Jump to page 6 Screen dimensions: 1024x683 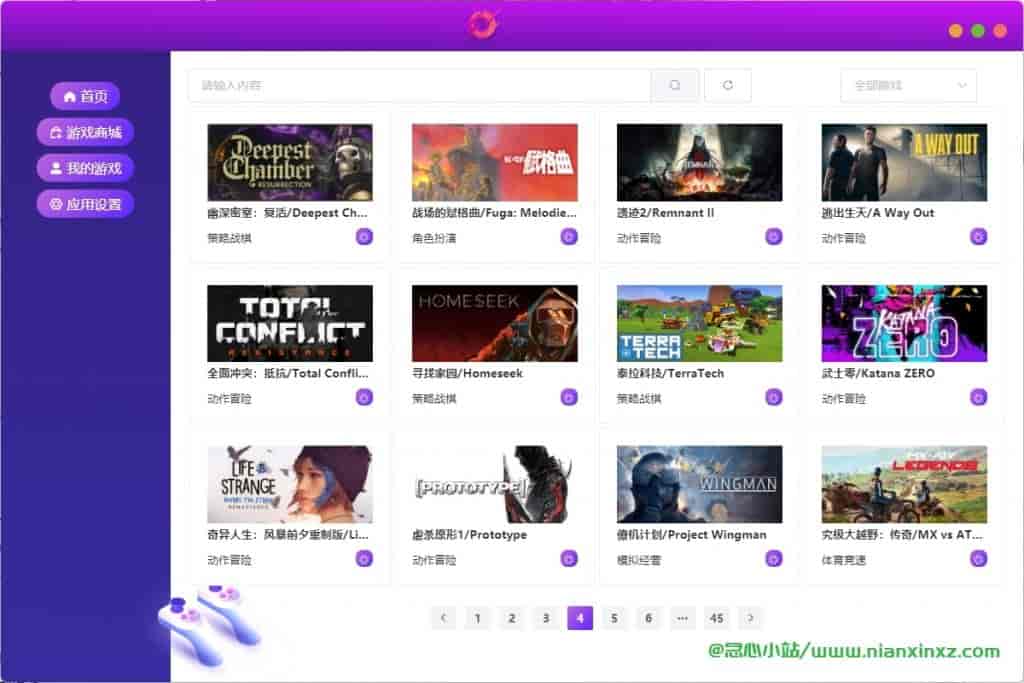648,618
